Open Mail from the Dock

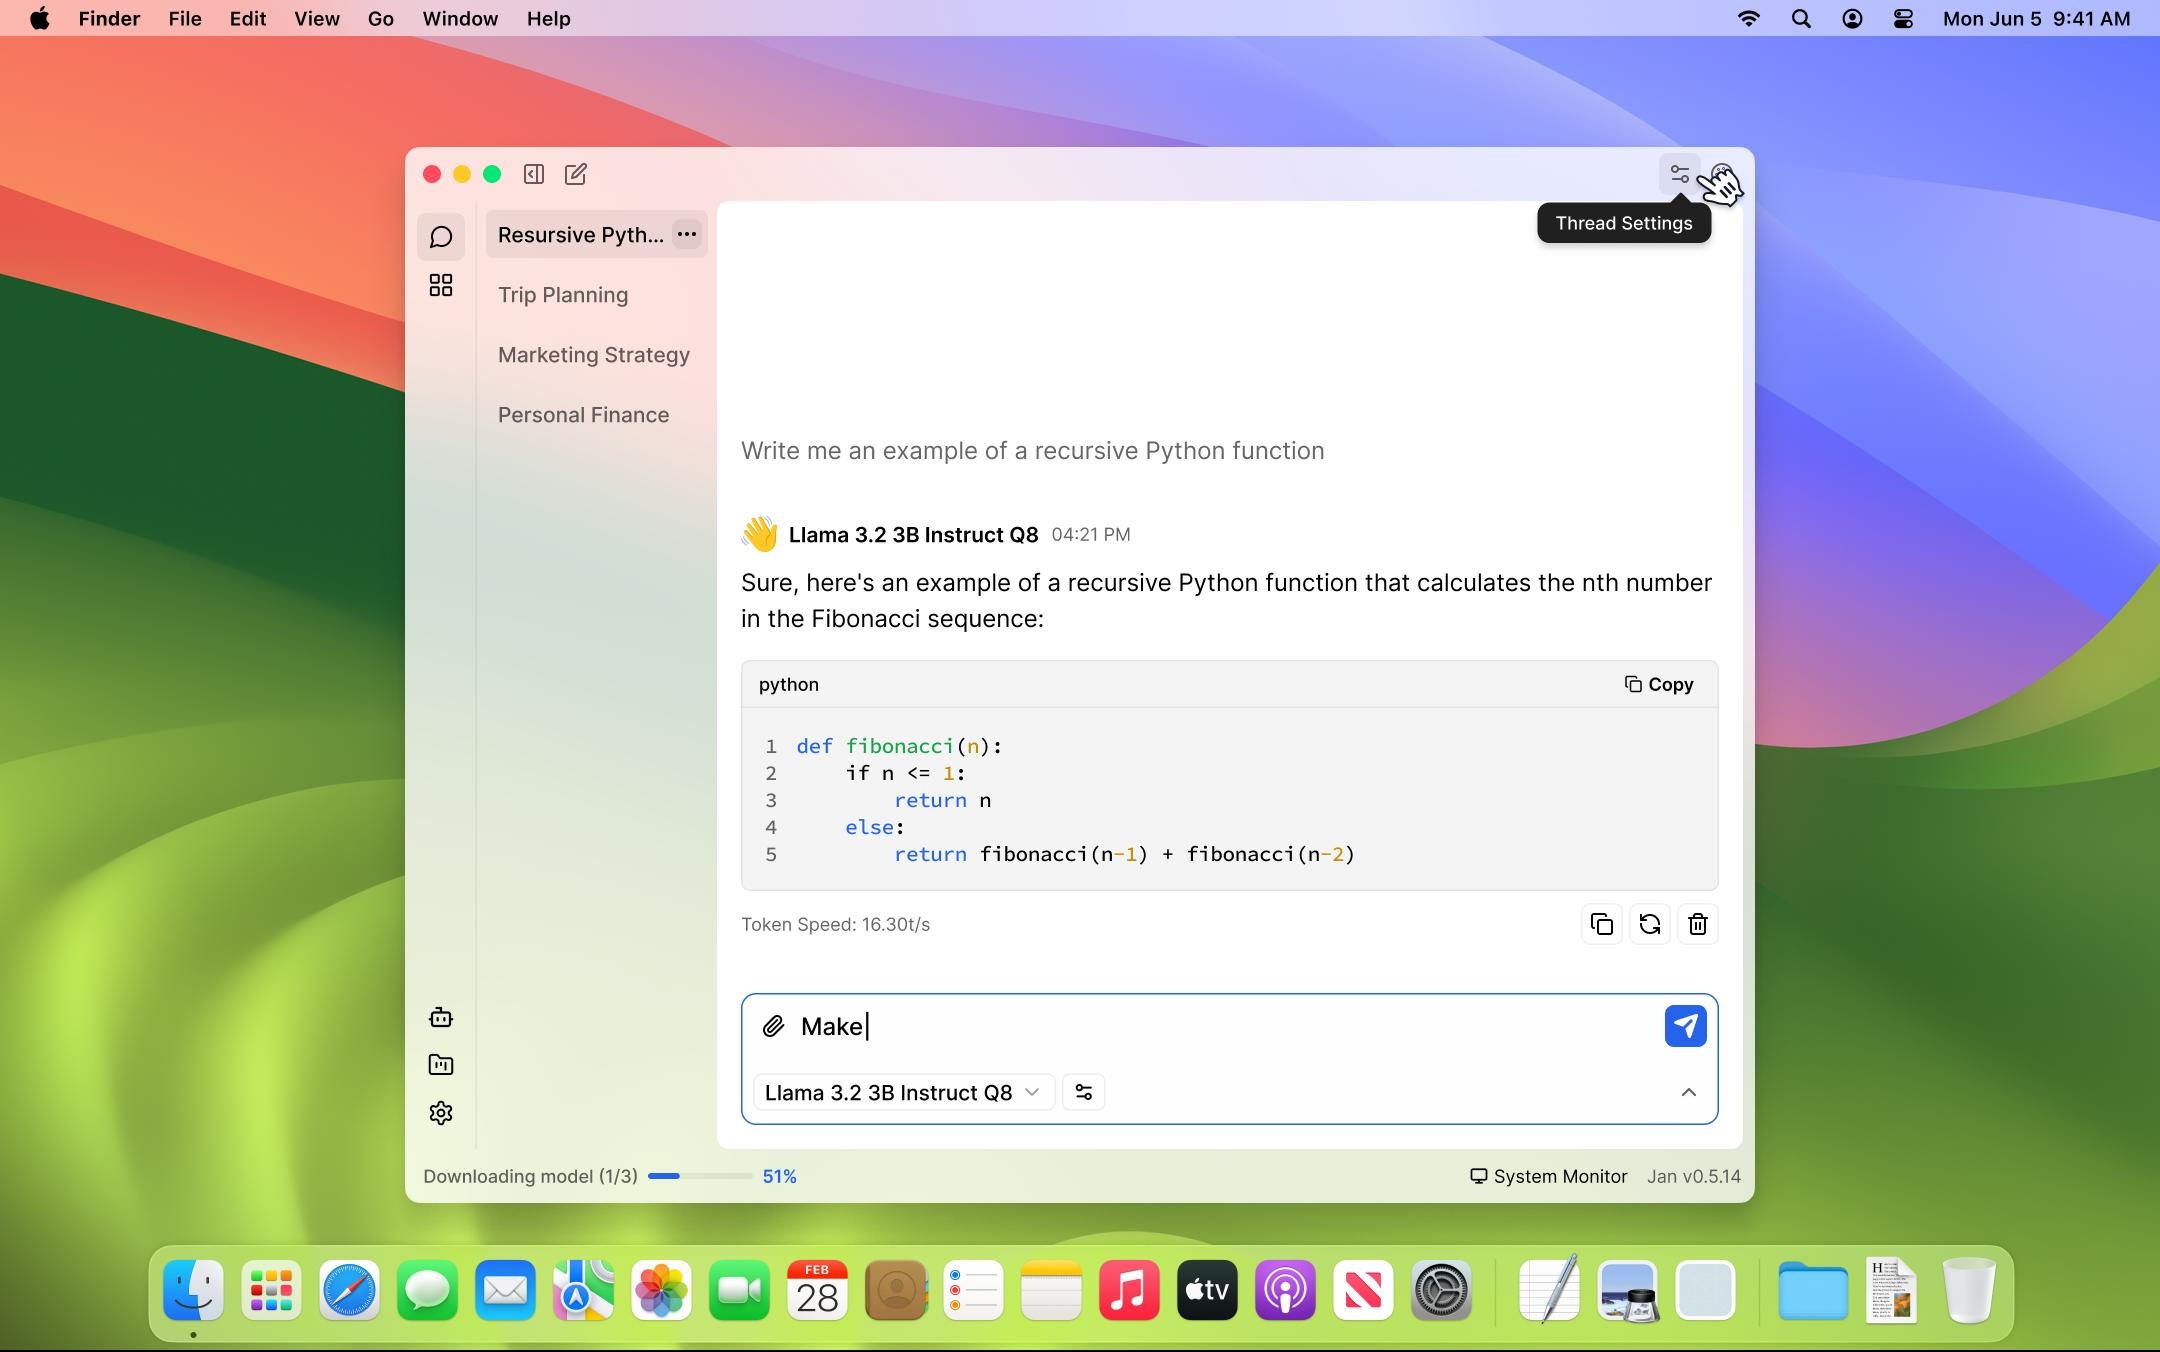point(505,1290)
